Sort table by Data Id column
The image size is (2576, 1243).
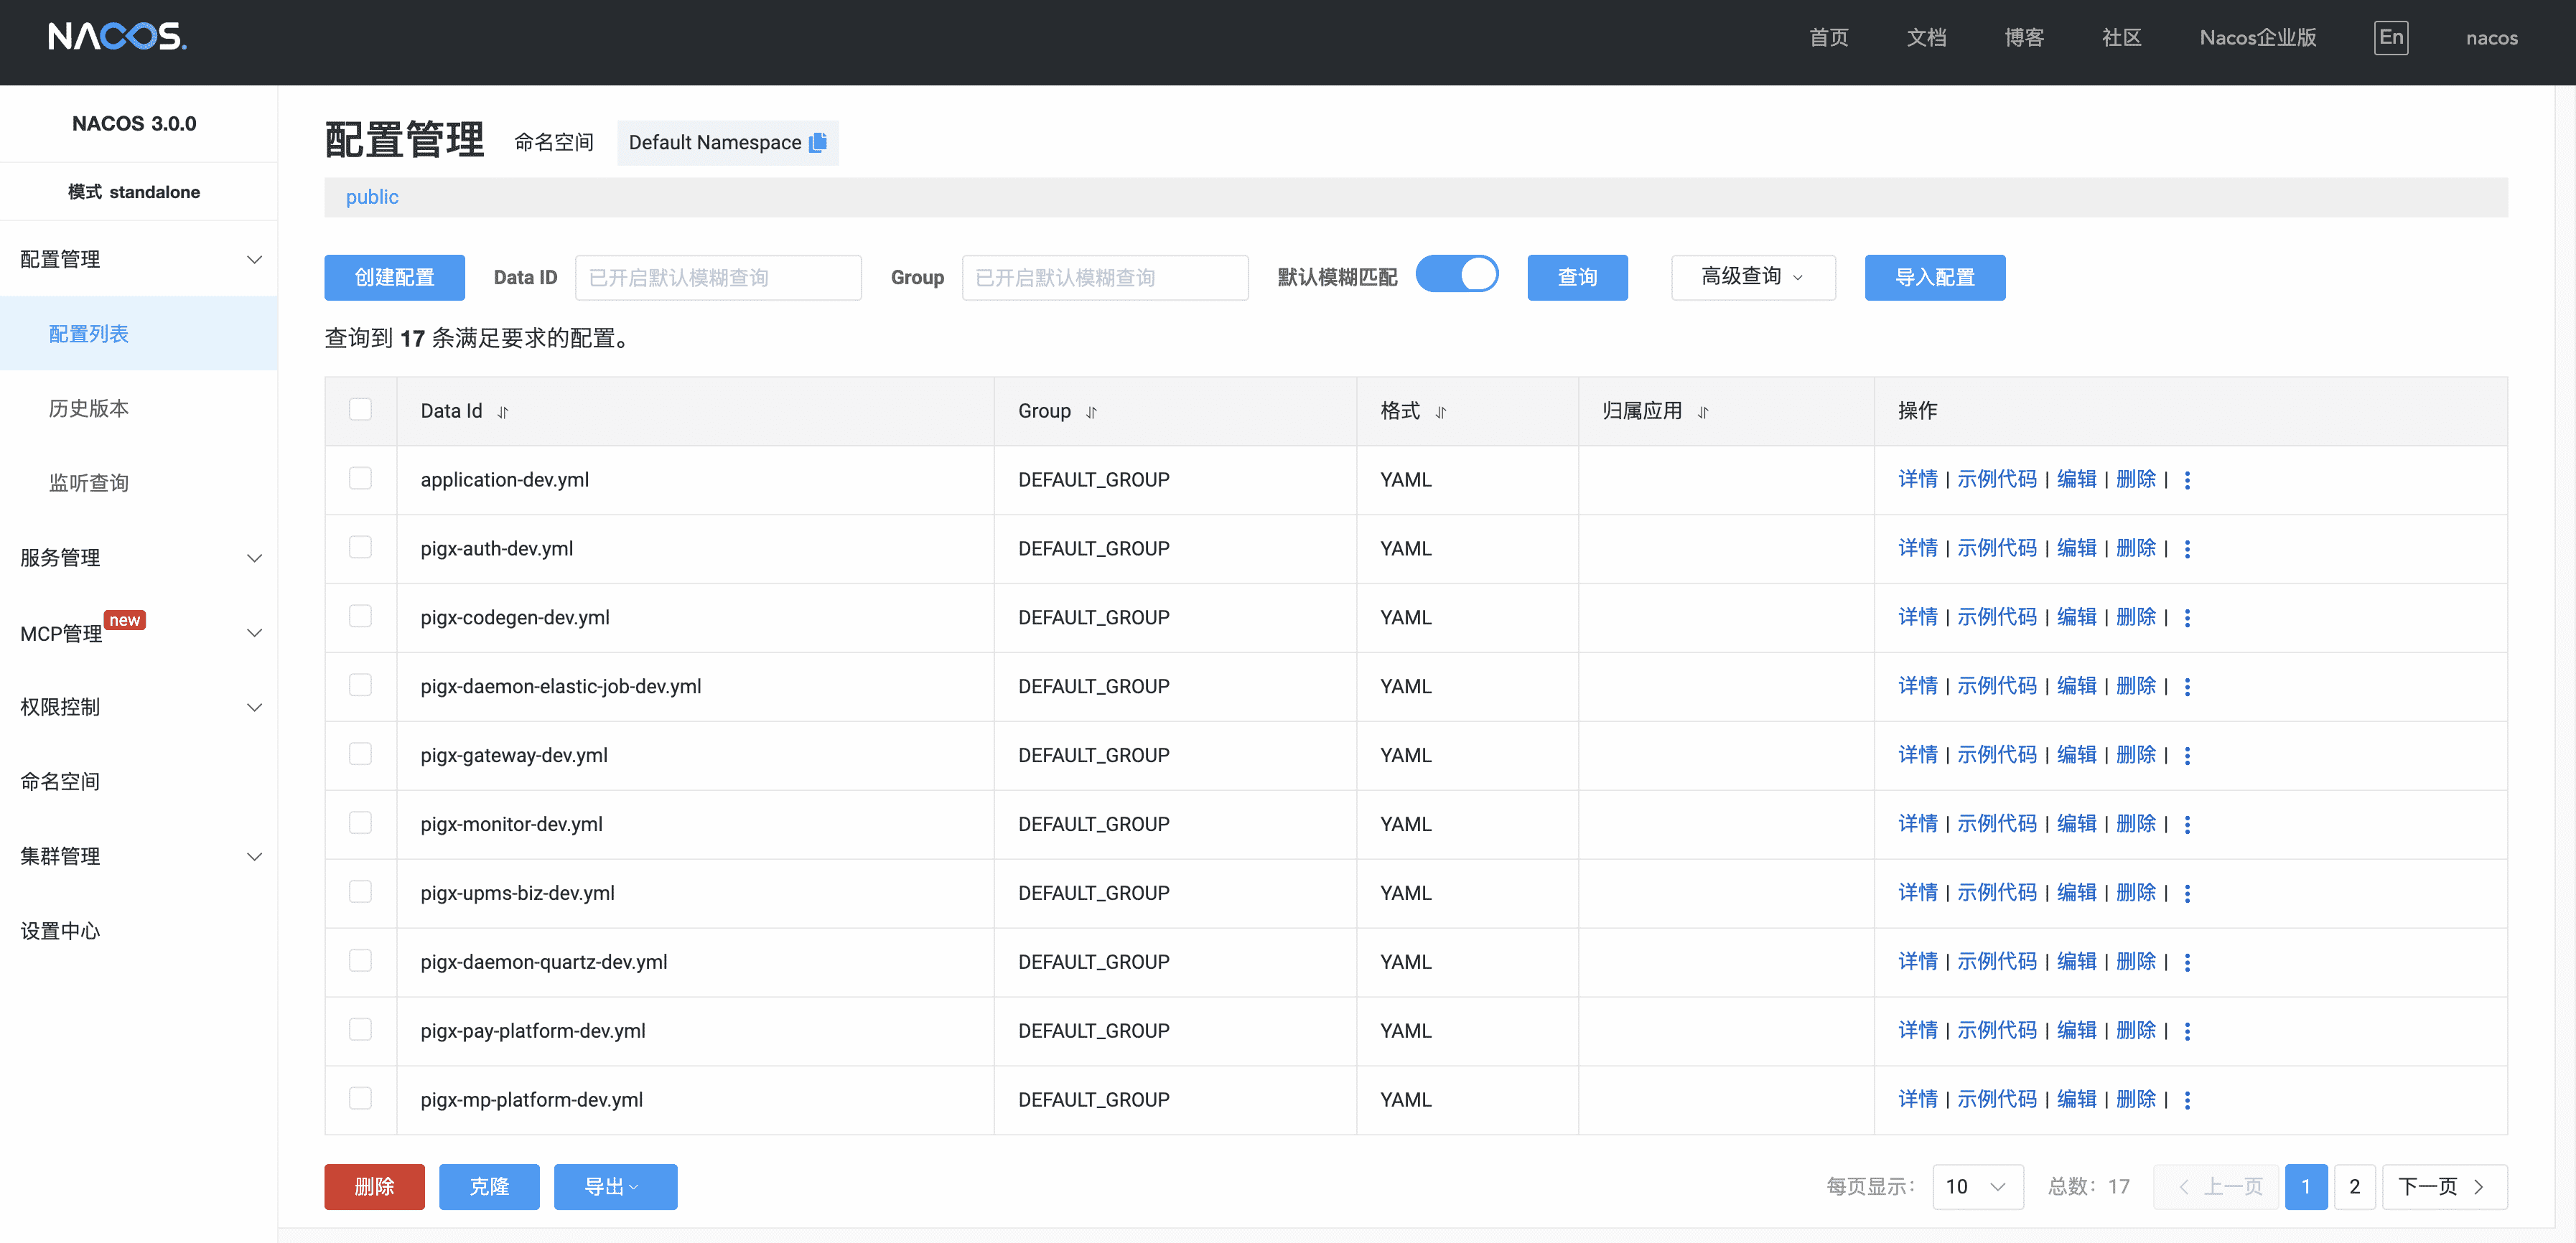point(503,412)
